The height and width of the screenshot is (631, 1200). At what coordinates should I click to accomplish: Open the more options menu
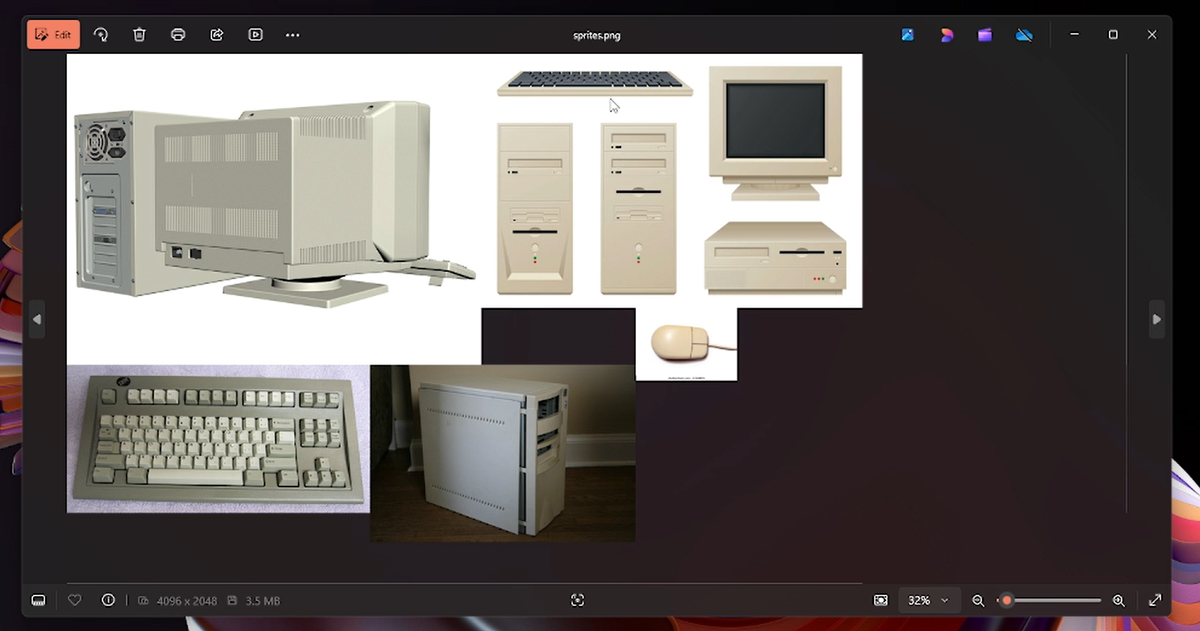pos(292,34)
